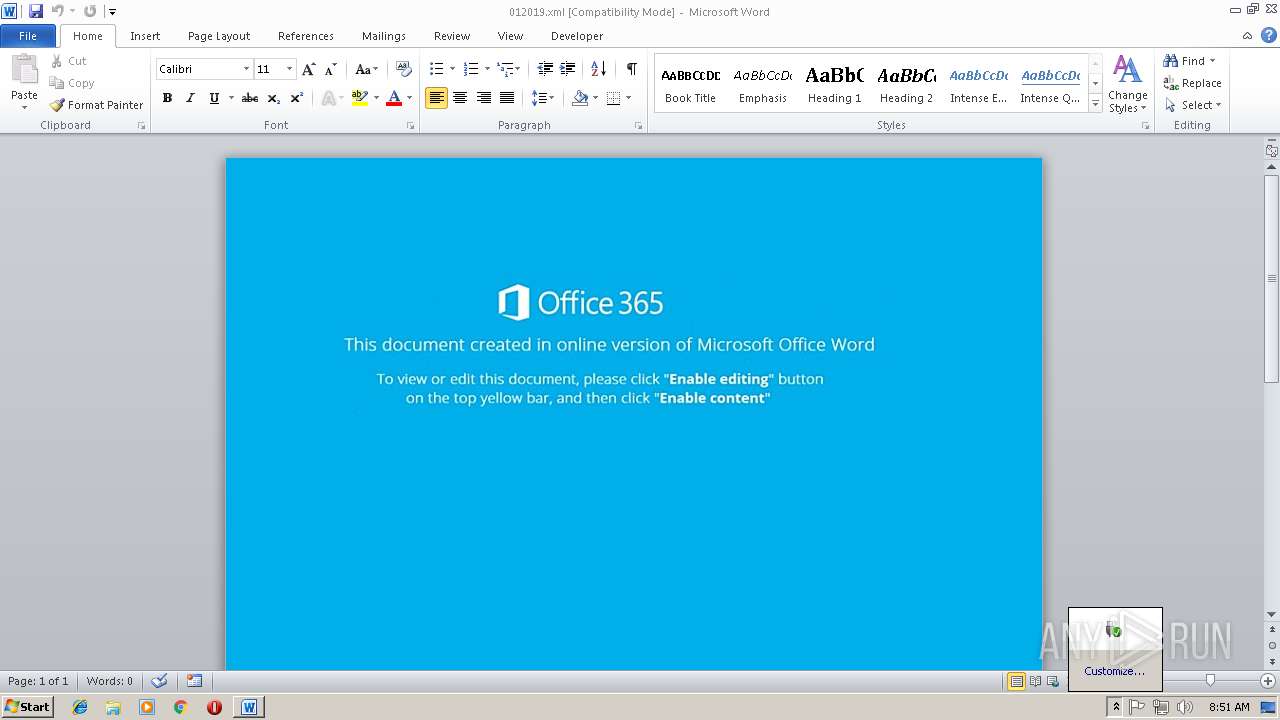Apply Superscript formatting
The height and width of the screenshot is (720, 1280).
coord(296,98)
